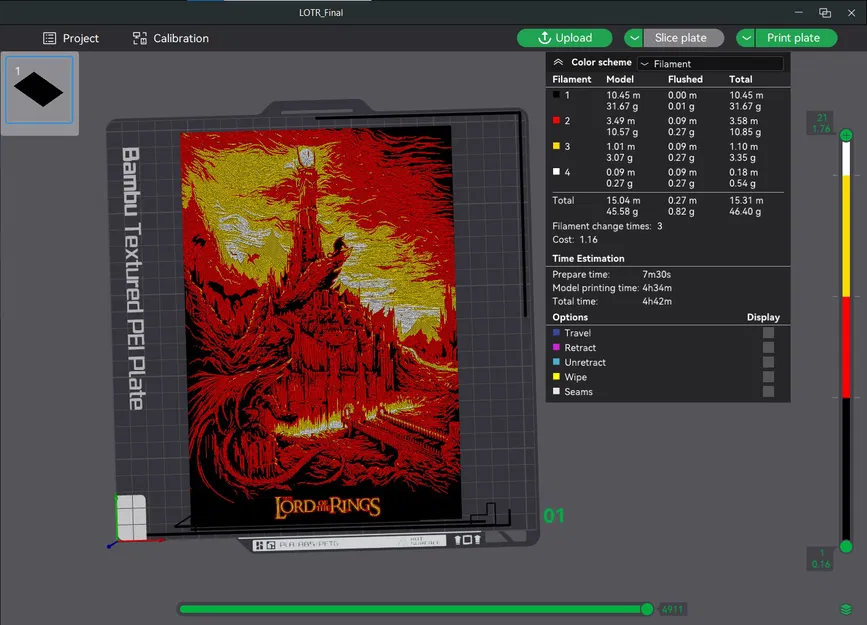The width and height of the screenshot is (867, 625).
Task: Click the white filament 4 swatch
Action: click(556, 171)
